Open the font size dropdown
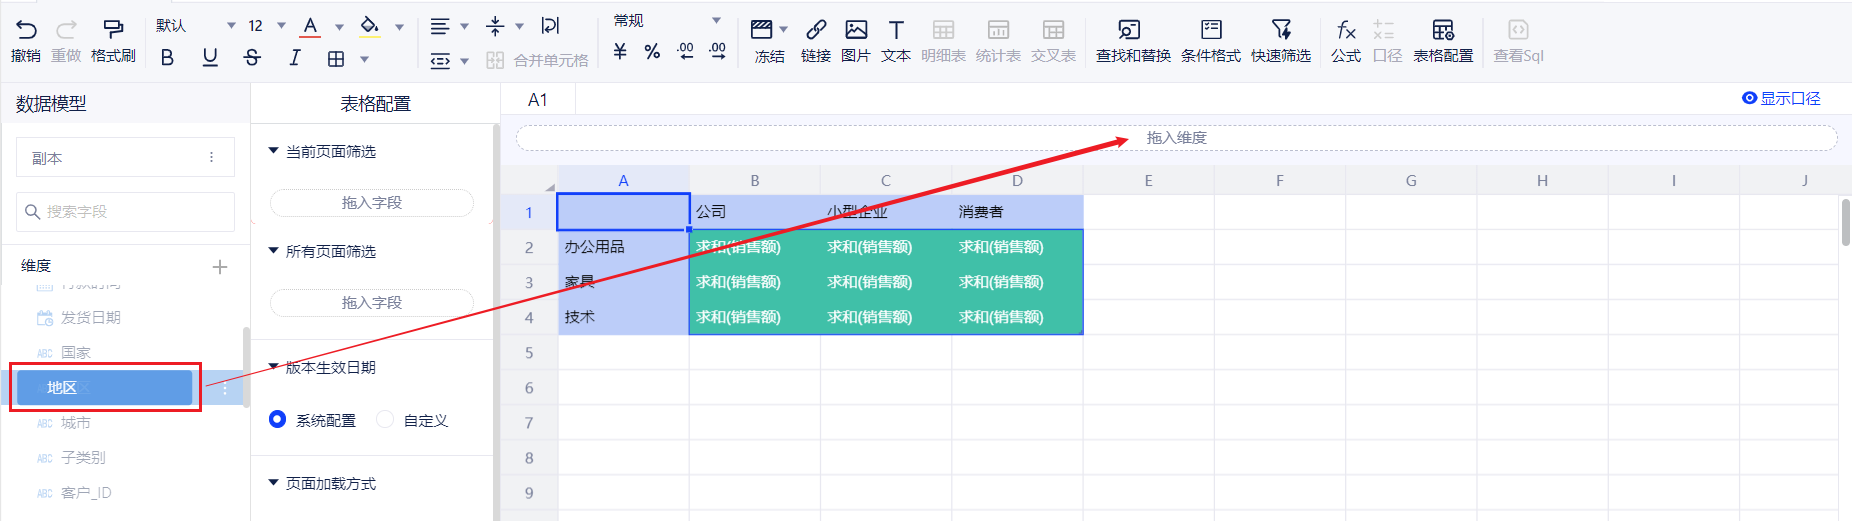 (281, 26)
